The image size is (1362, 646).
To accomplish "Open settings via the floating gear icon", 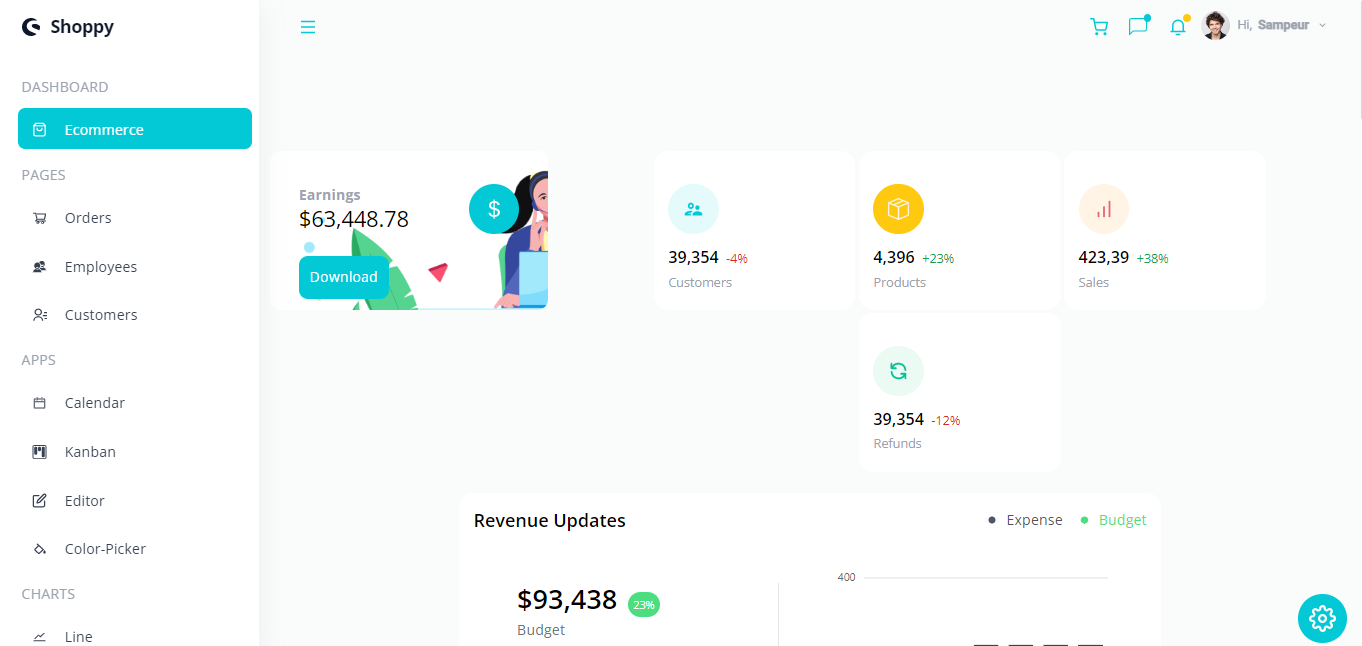I will click(x=1322, y=618).
